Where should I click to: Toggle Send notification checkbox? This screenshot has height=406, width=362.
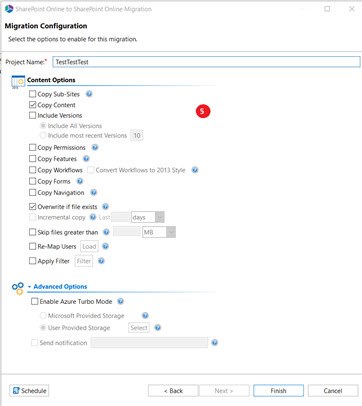35,342
